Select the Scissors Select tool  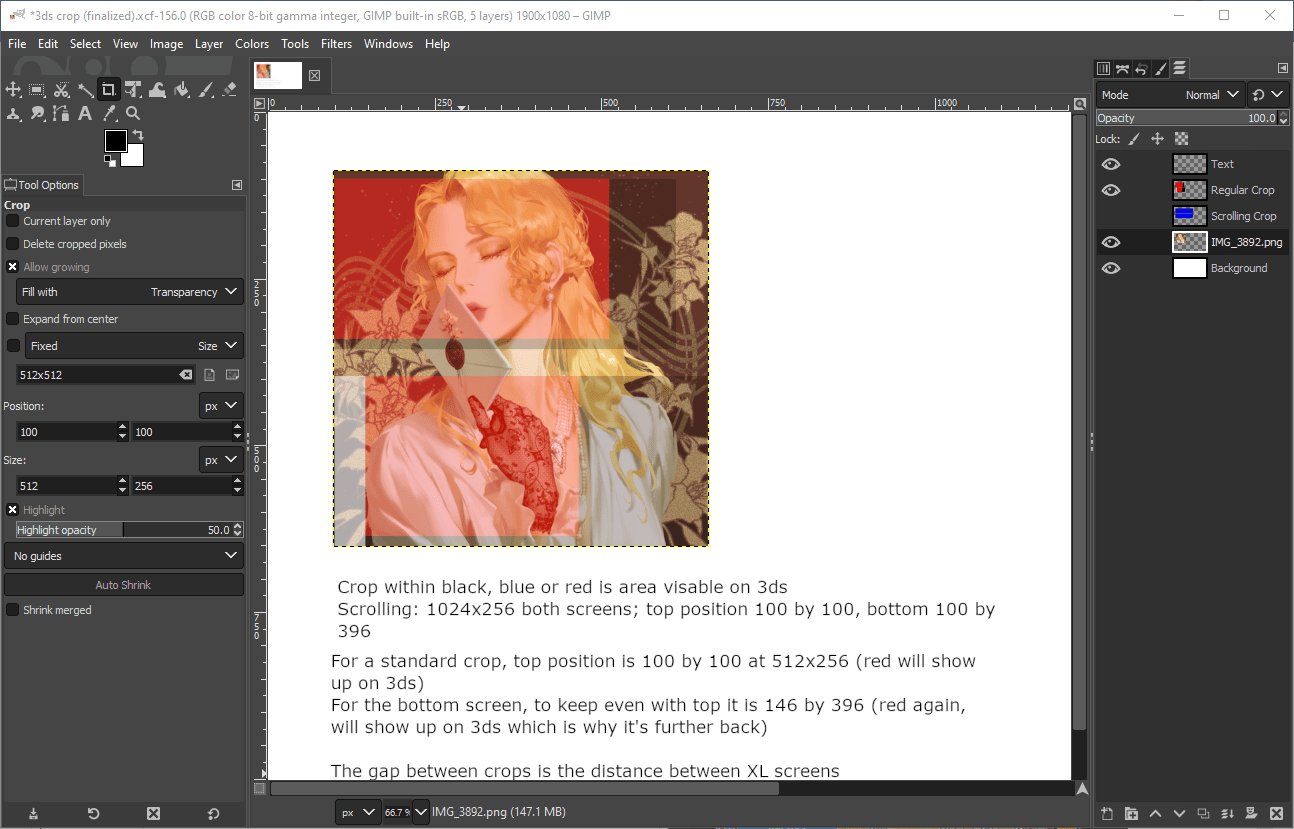[61, 89]
